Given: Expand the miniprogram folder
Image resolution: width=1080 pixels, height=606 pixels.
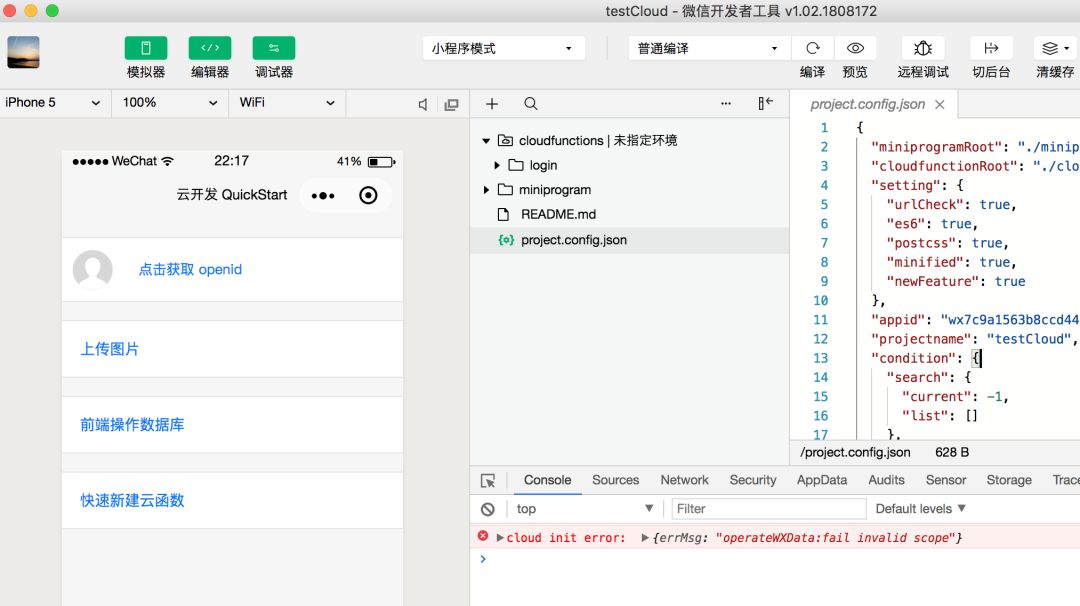Looking at the screenshot, I should click(x=486, y=189).
